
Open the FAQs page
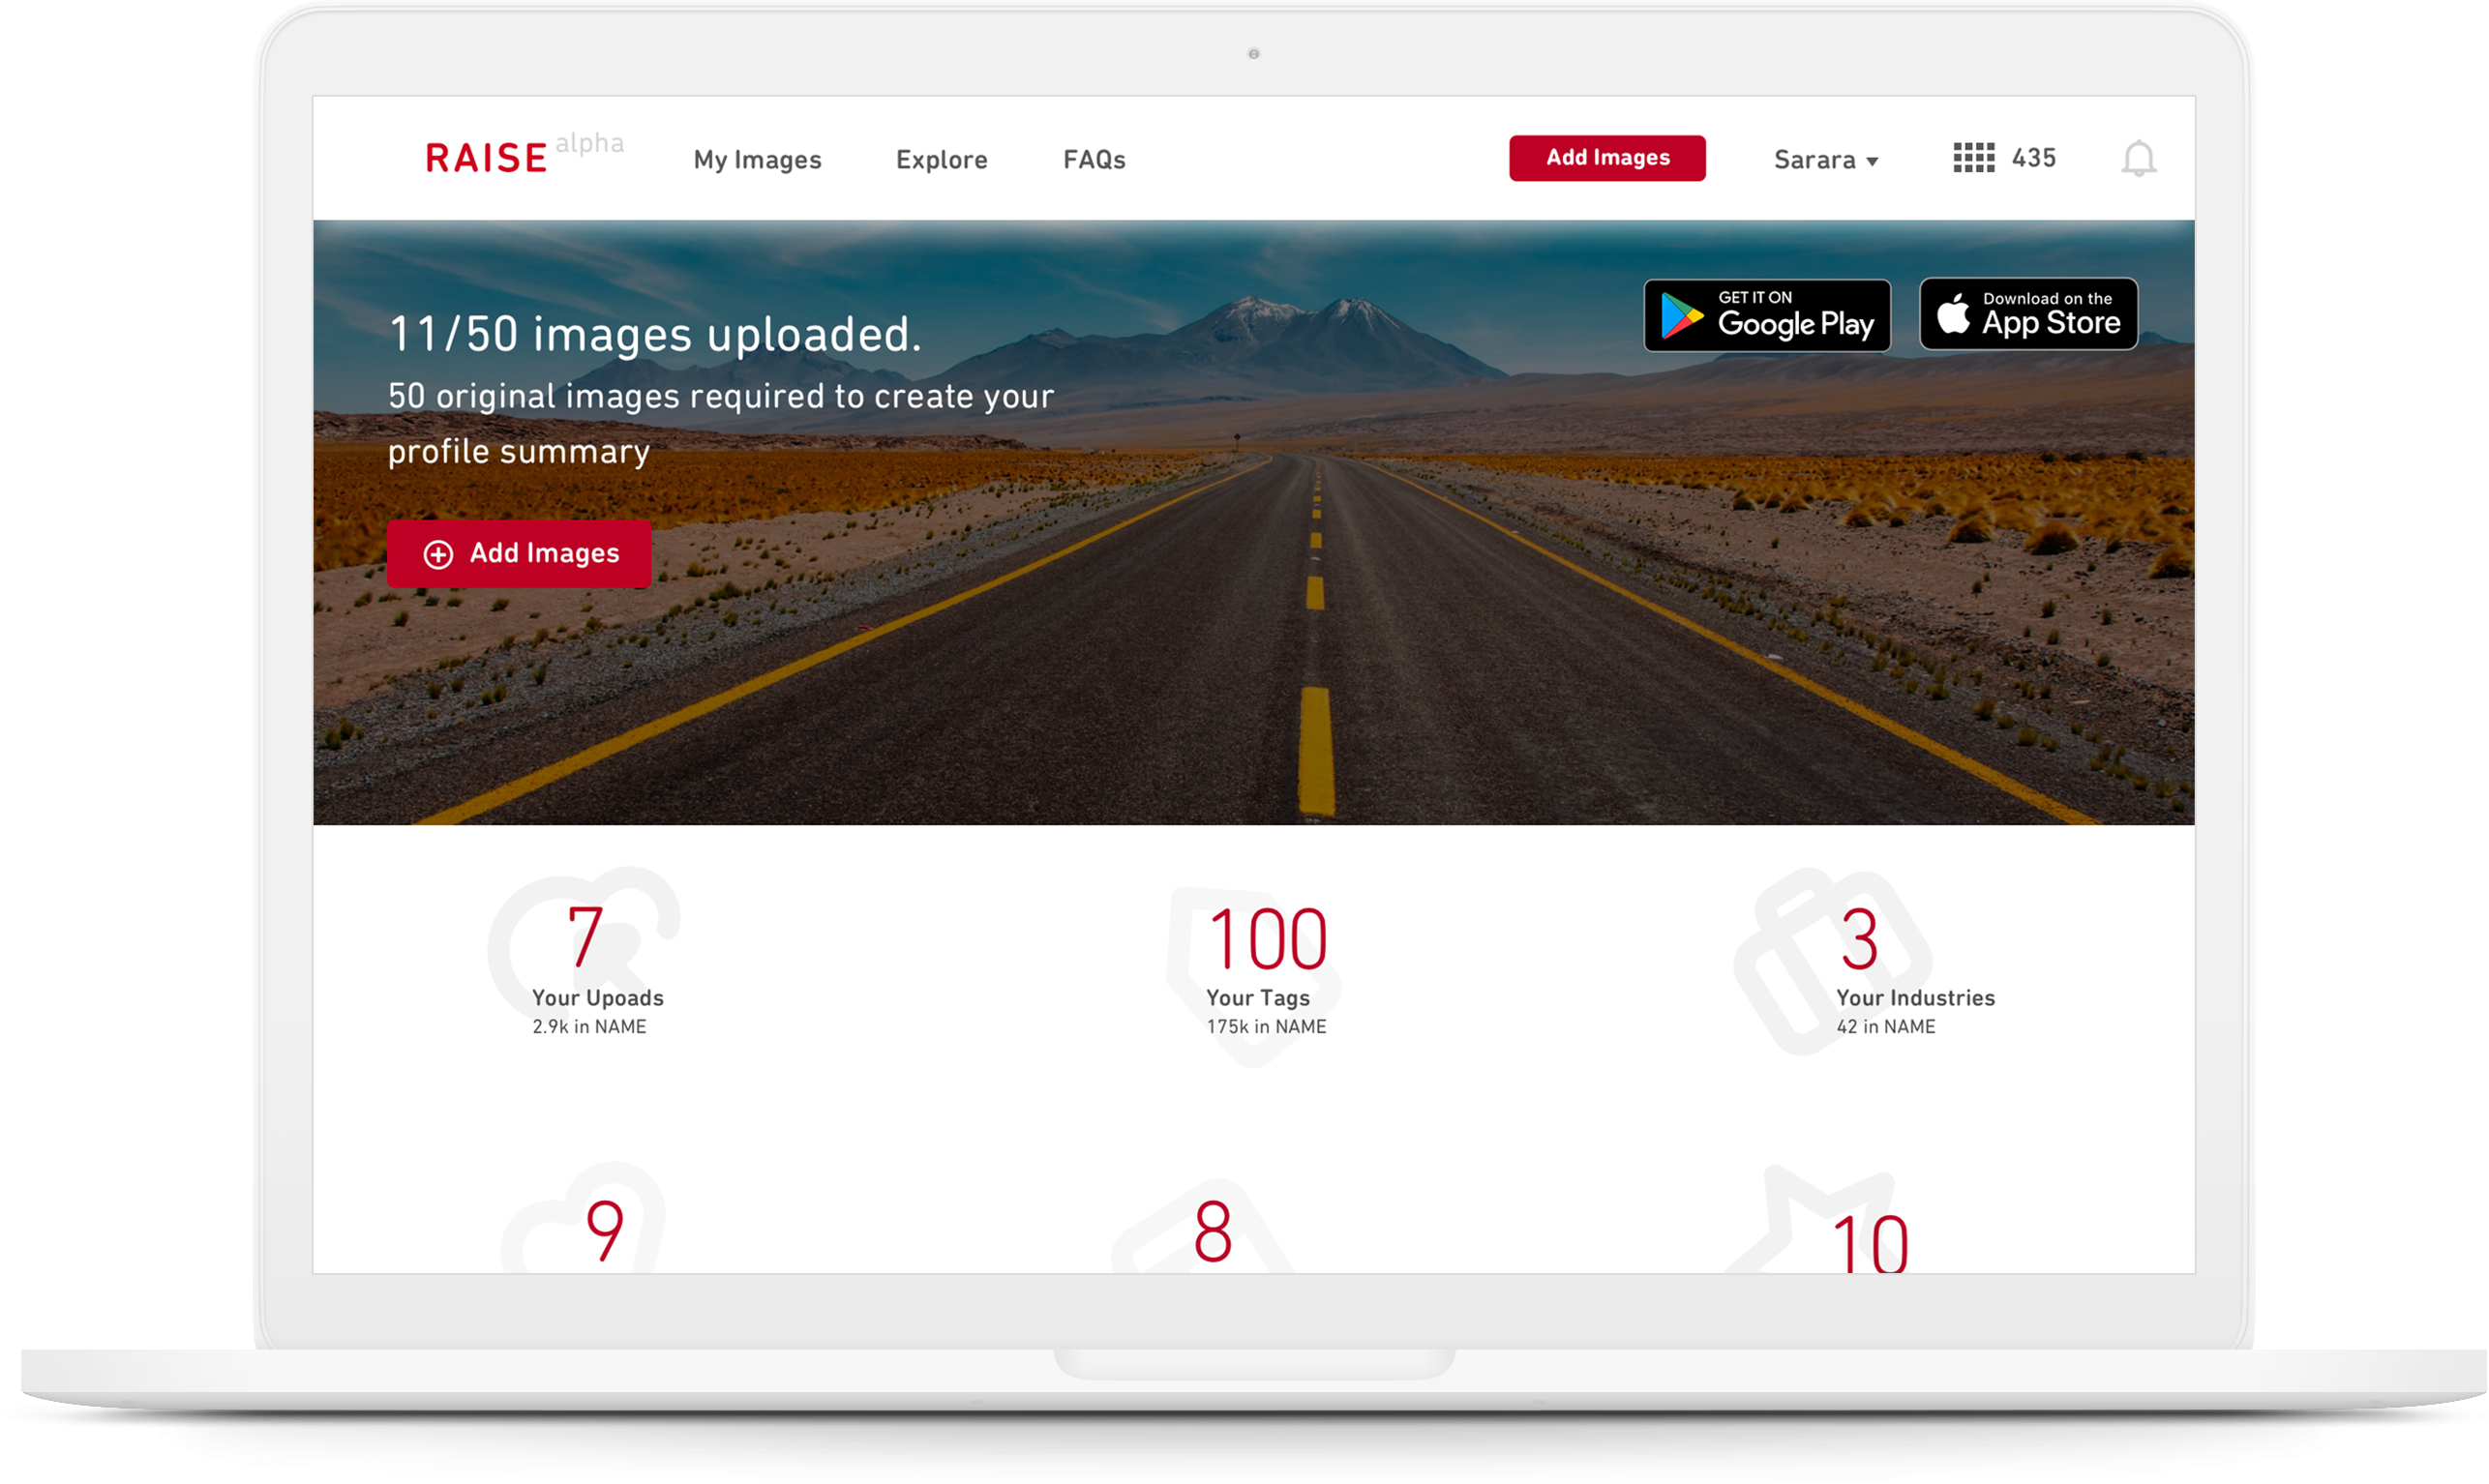(x=1094, y=160)
